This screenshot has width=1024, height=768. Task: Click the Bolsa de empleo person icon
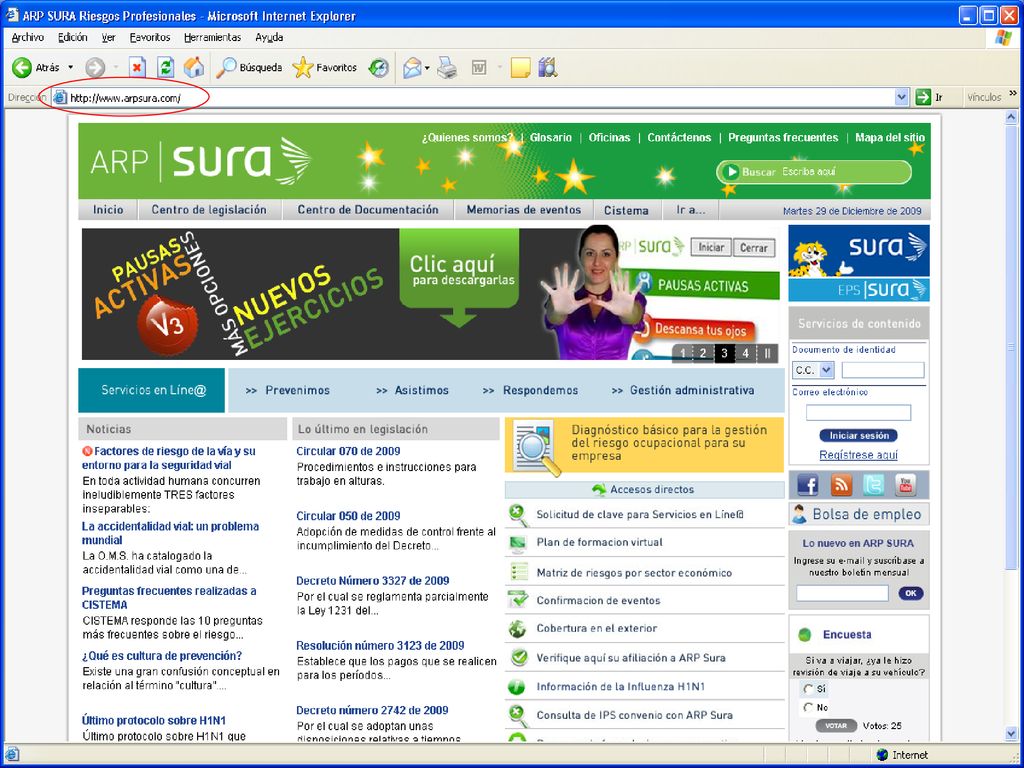[x=799, y=514]
